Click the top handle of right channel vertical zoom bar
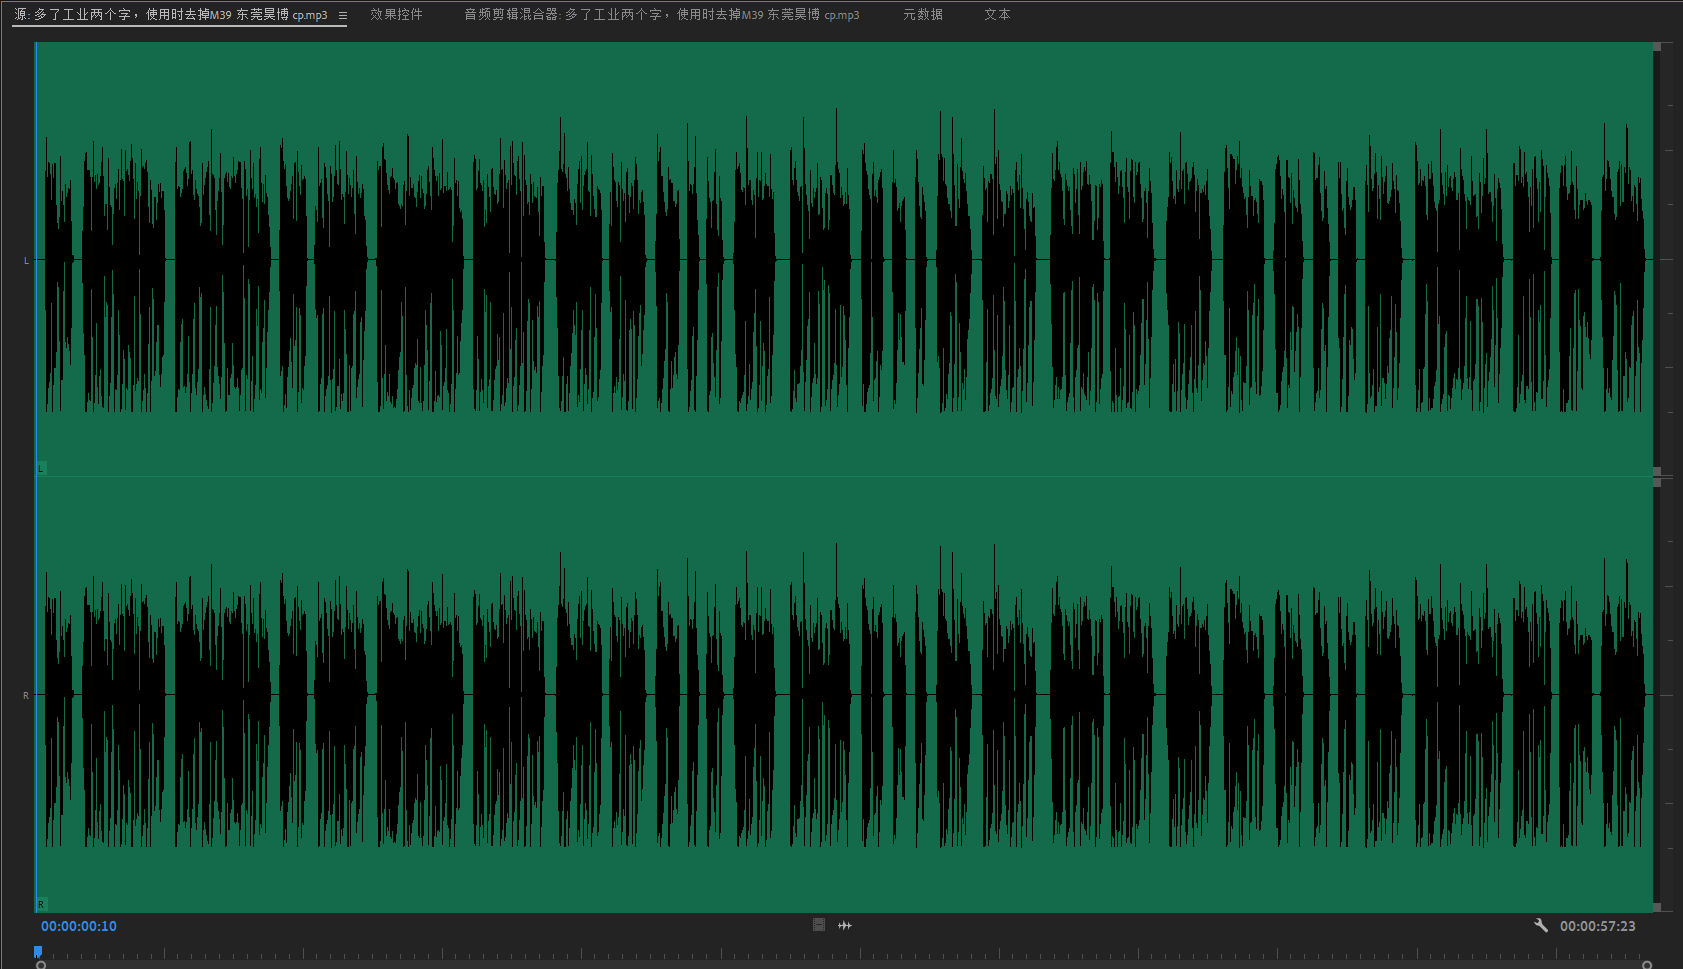Image resolution: width=1683 pixels, height=969 pixels. 1657,482
